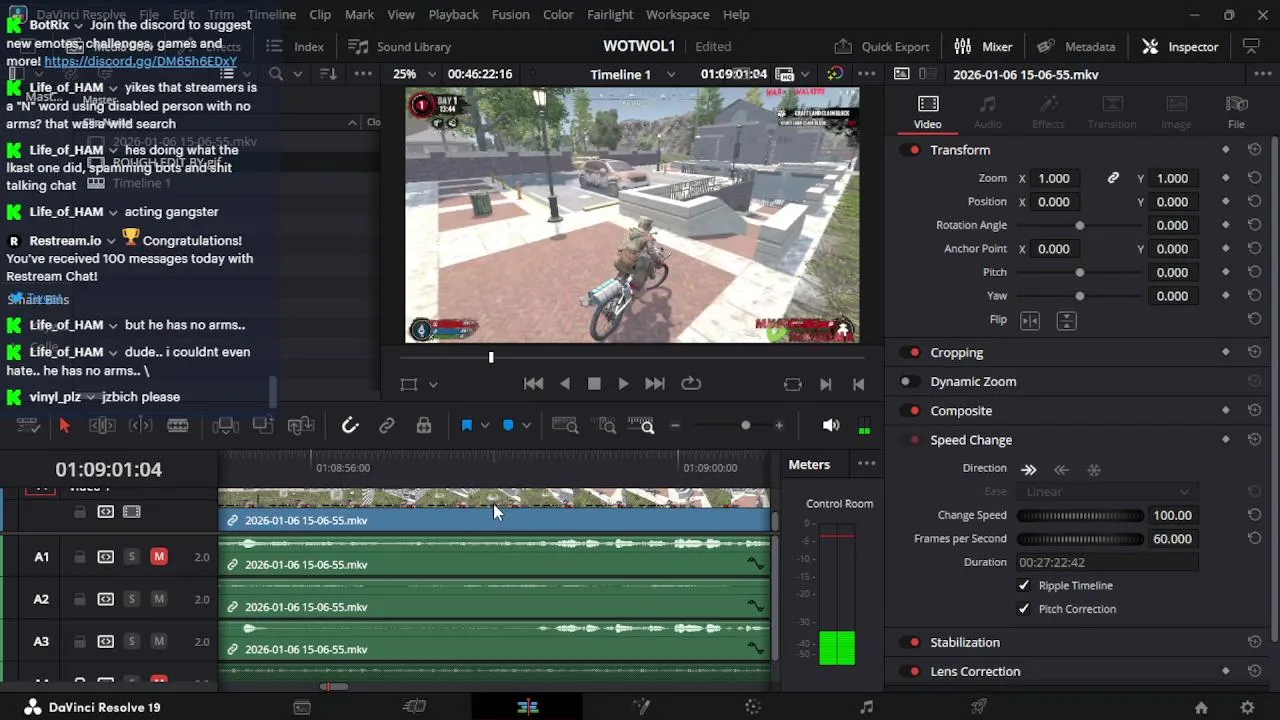The image size is (1280, 720).
Task: Unmute track A1 with its M button
Action: coord(159,557)
